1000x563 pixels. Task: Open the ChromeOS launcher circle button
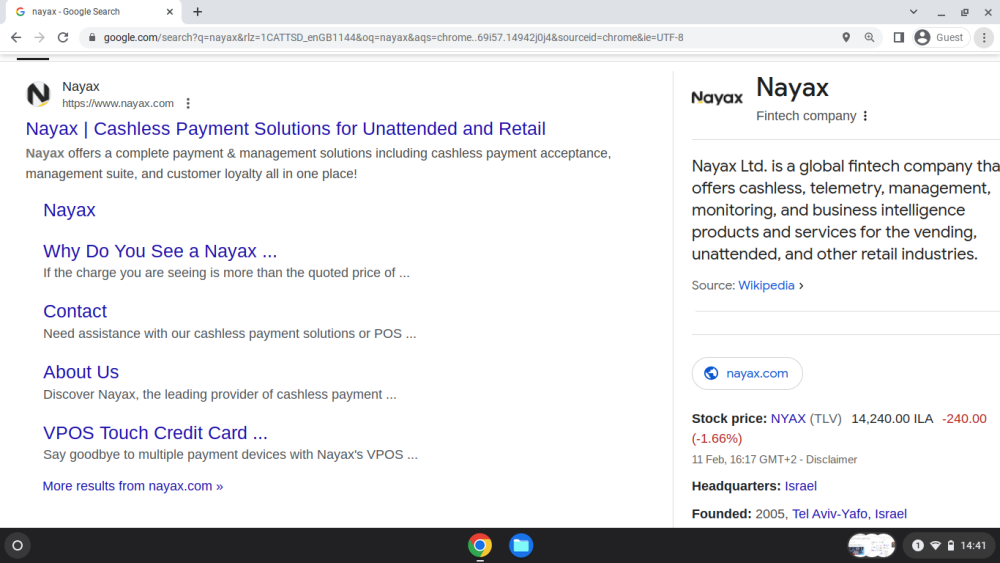18,546
